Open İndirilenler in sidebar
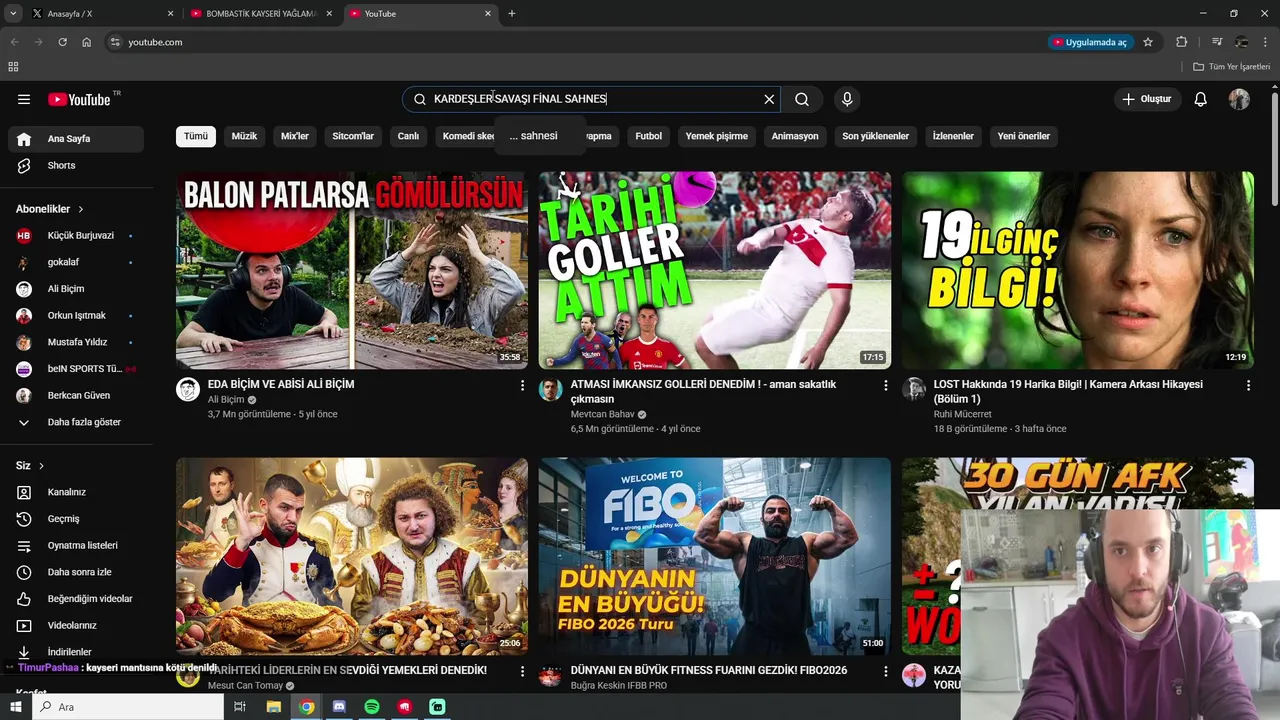 coord(76,652)
